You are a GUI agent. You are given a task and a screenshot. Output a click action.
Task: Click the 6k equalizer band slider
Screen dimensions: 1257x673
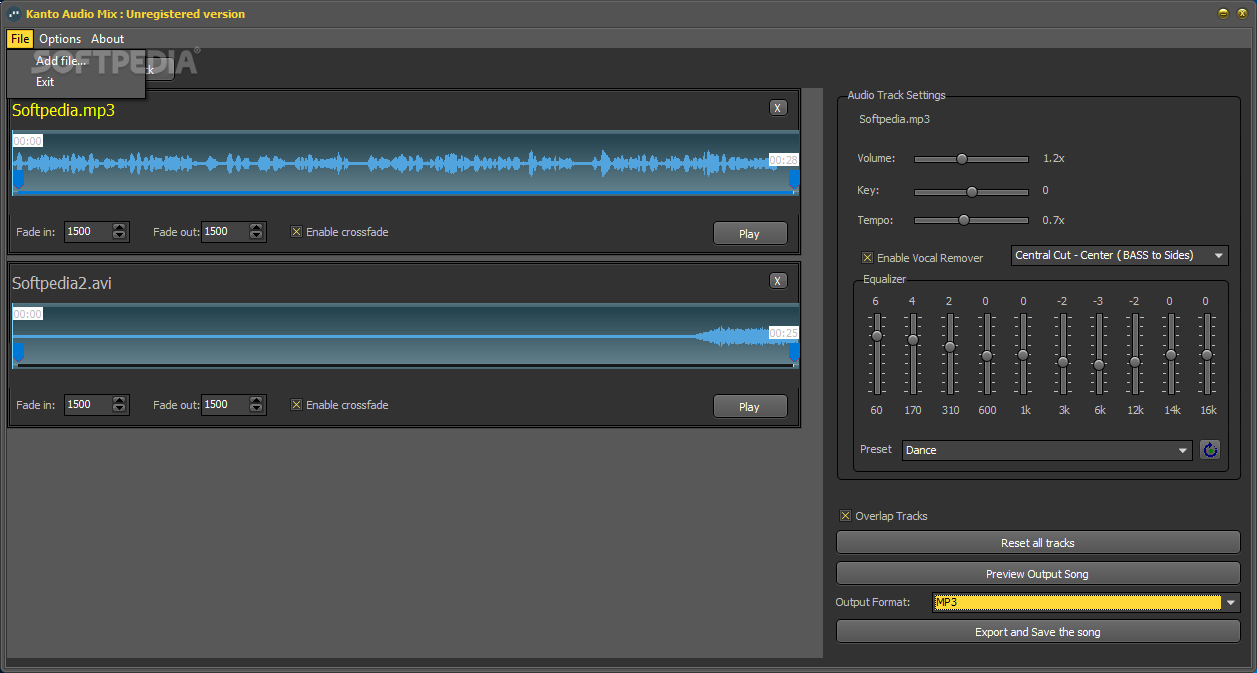tap(1099, 365)
